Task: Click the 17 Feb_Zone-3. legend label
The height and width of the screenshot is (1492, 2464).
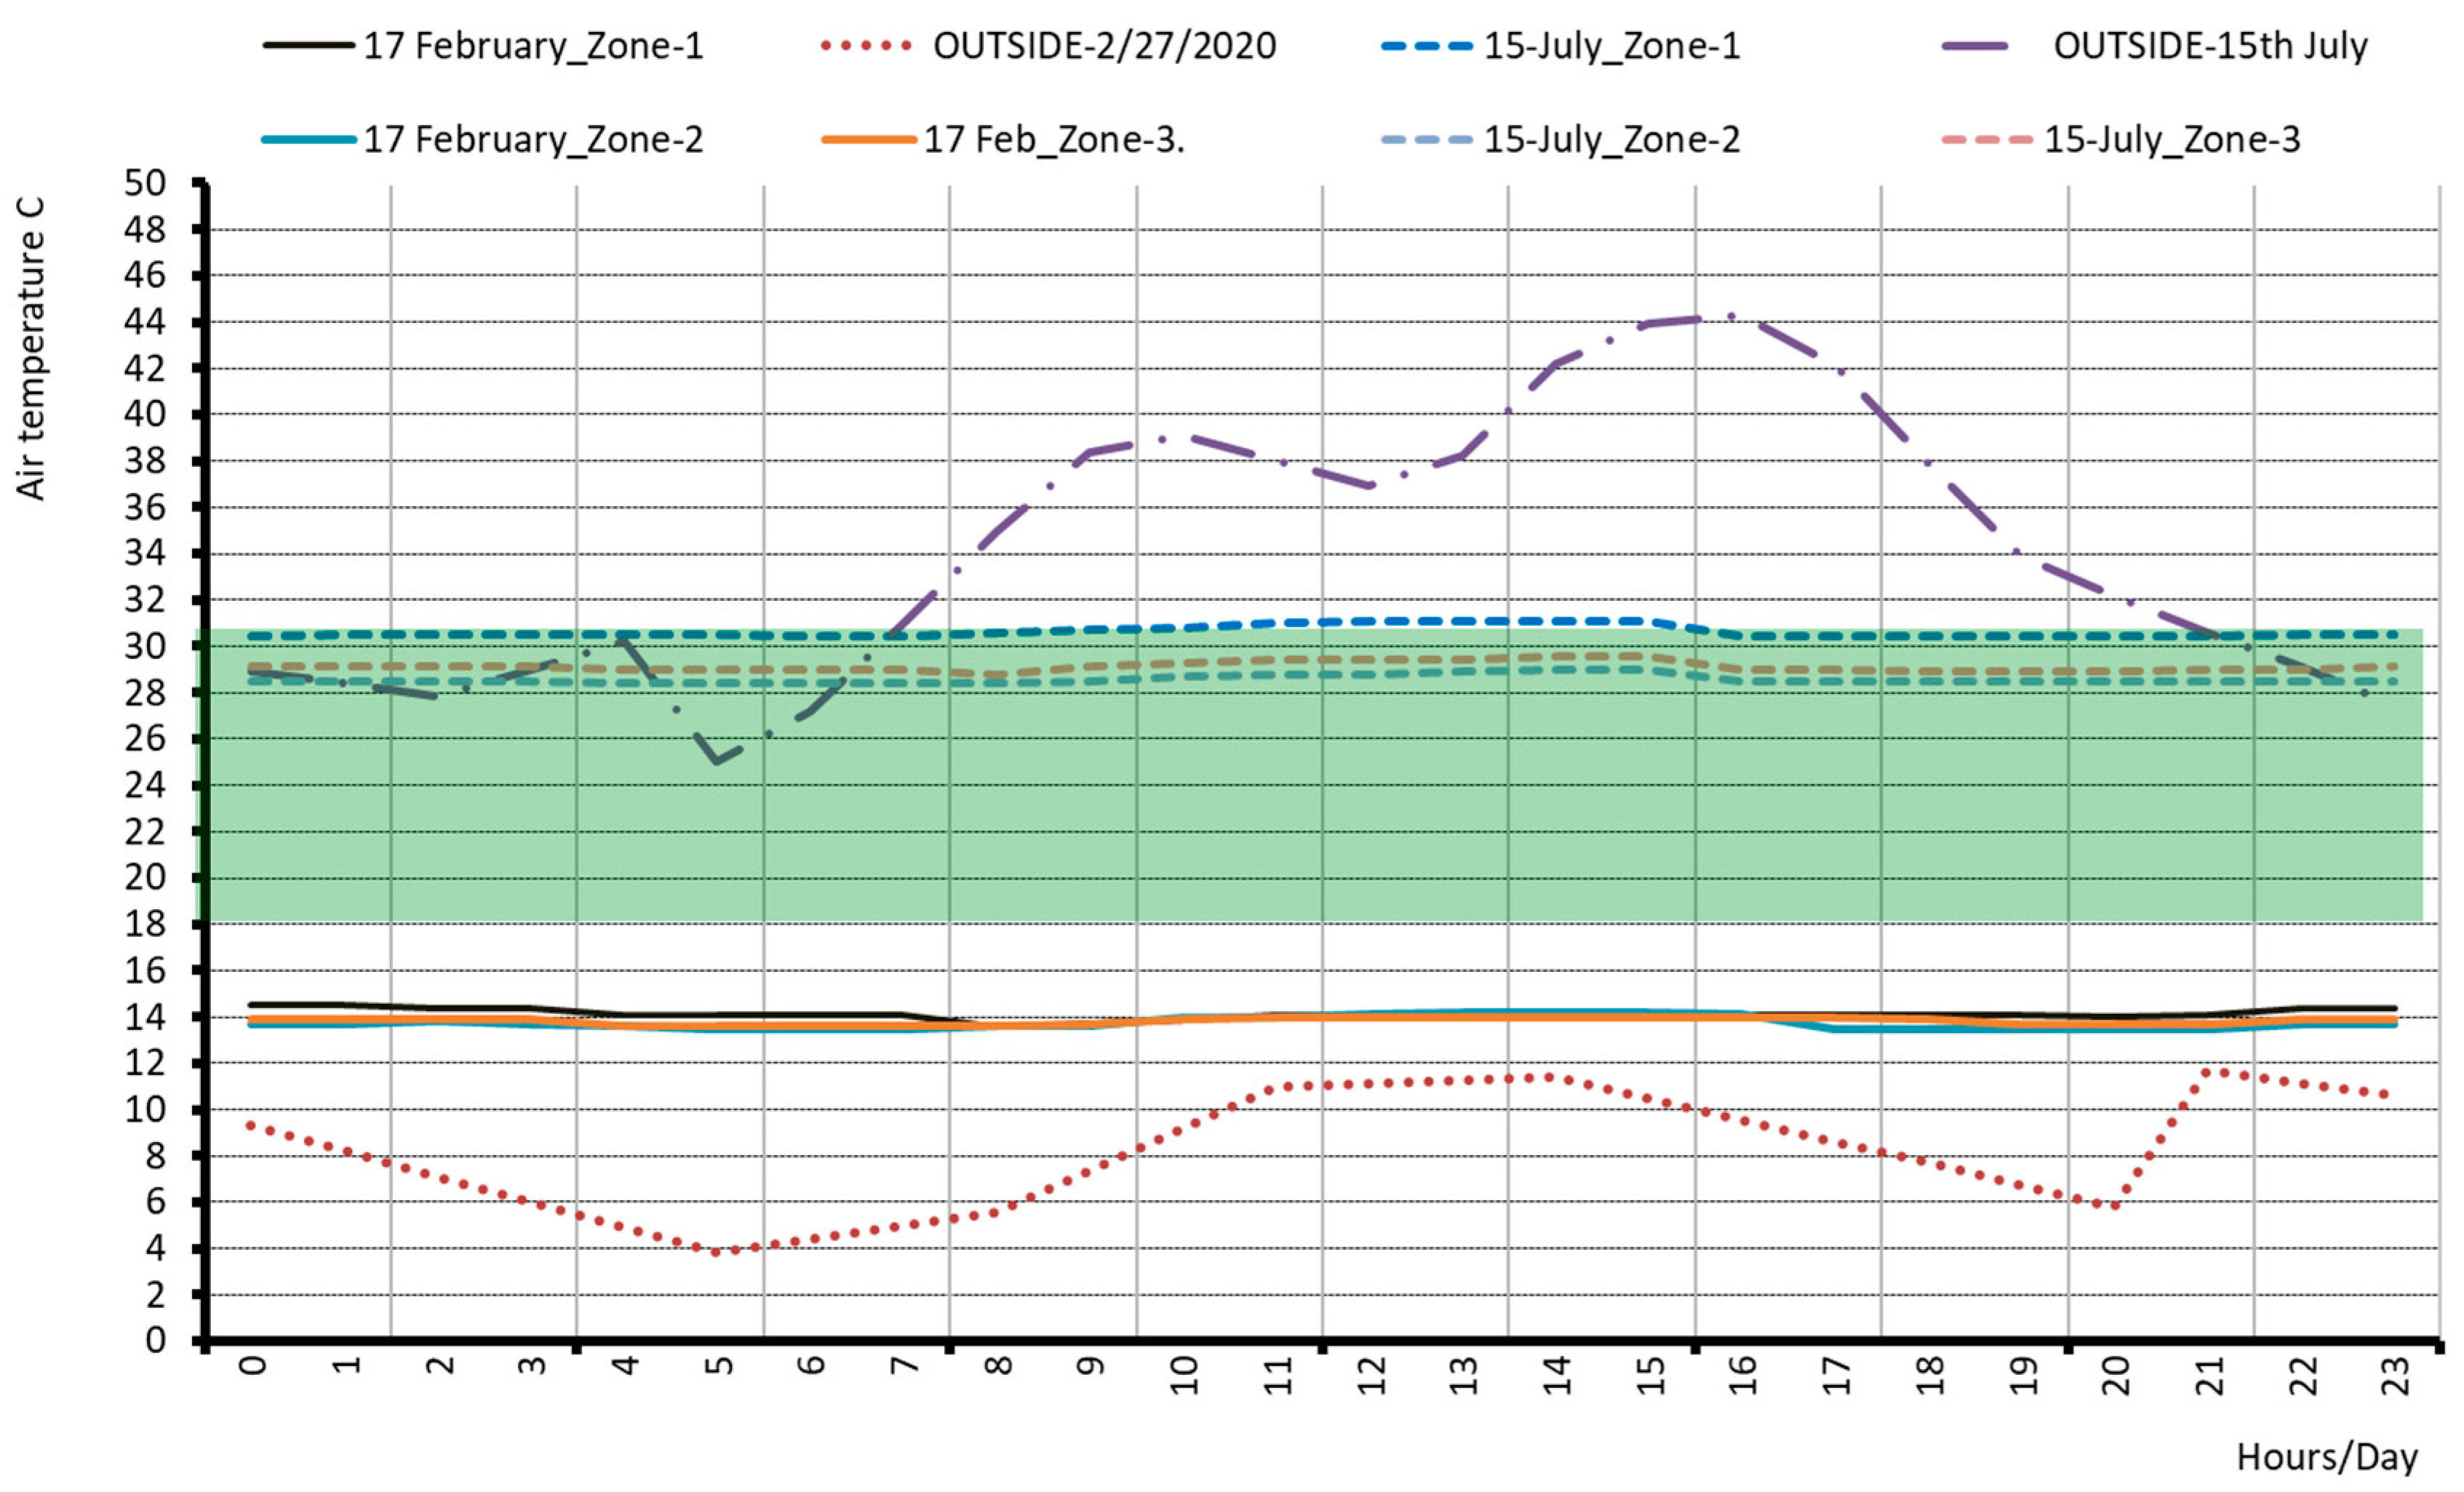Action: (x=1053, y=139)
